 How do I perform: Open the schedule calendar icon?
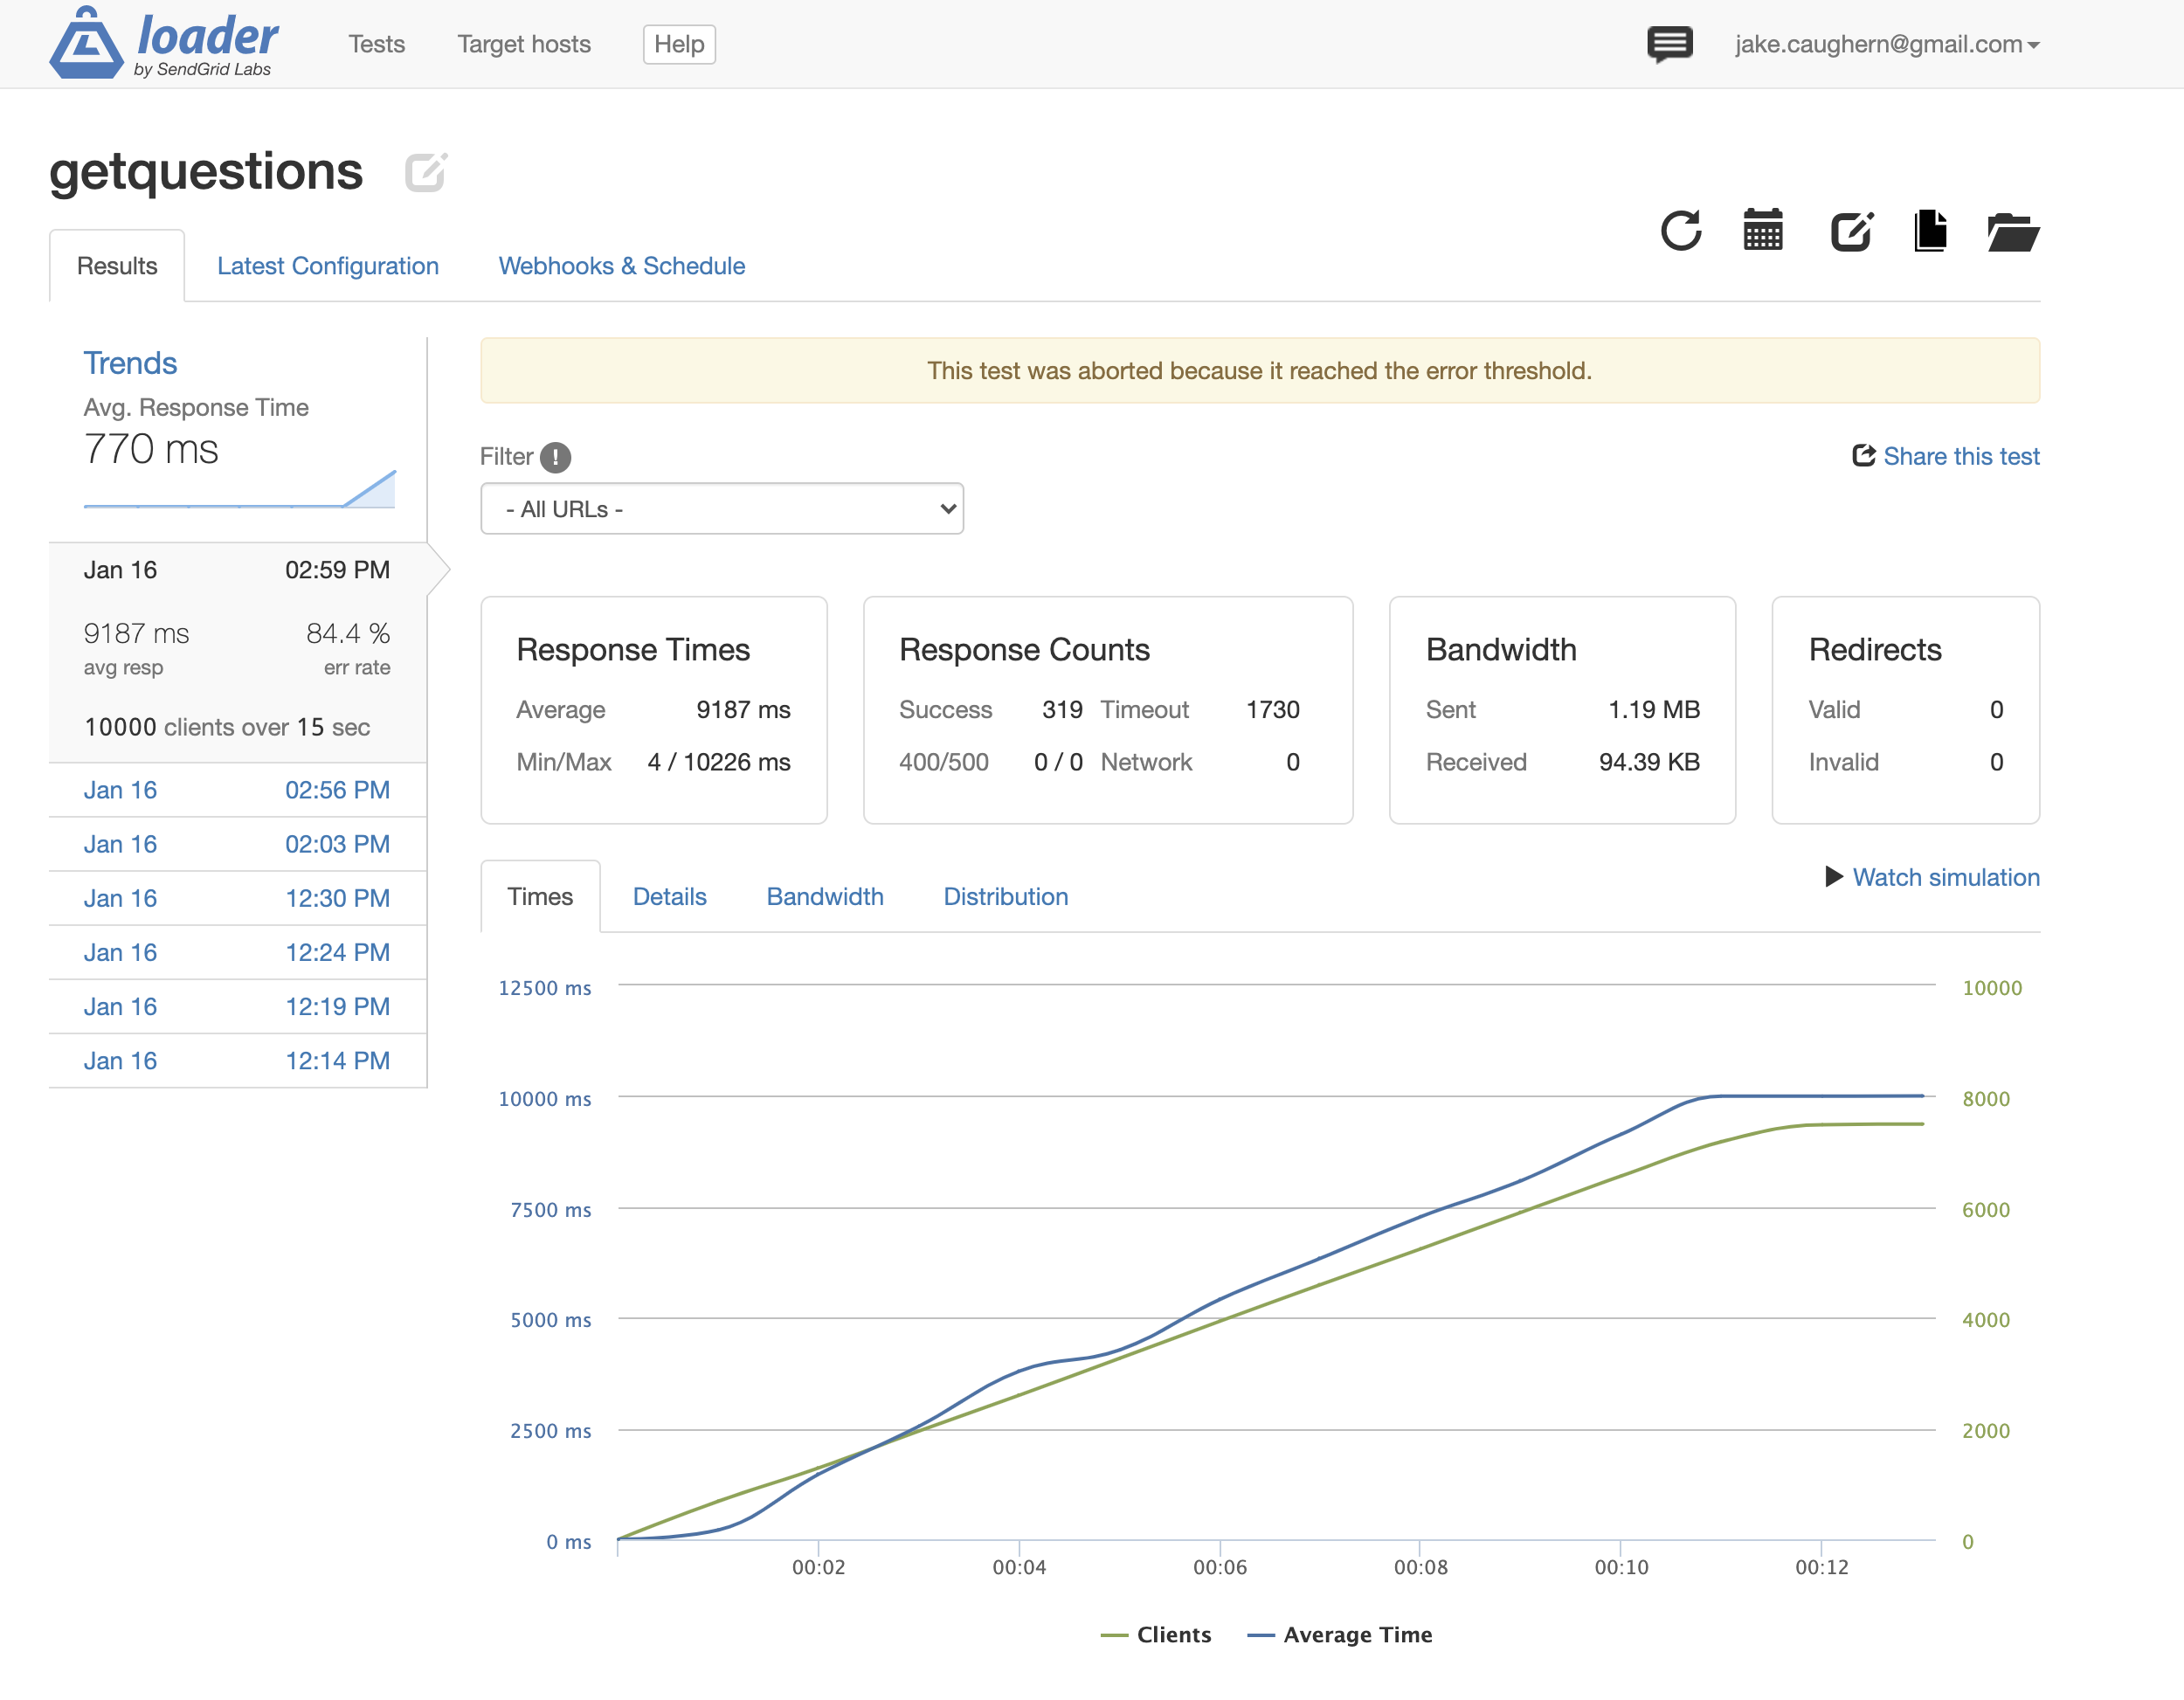1763,231
